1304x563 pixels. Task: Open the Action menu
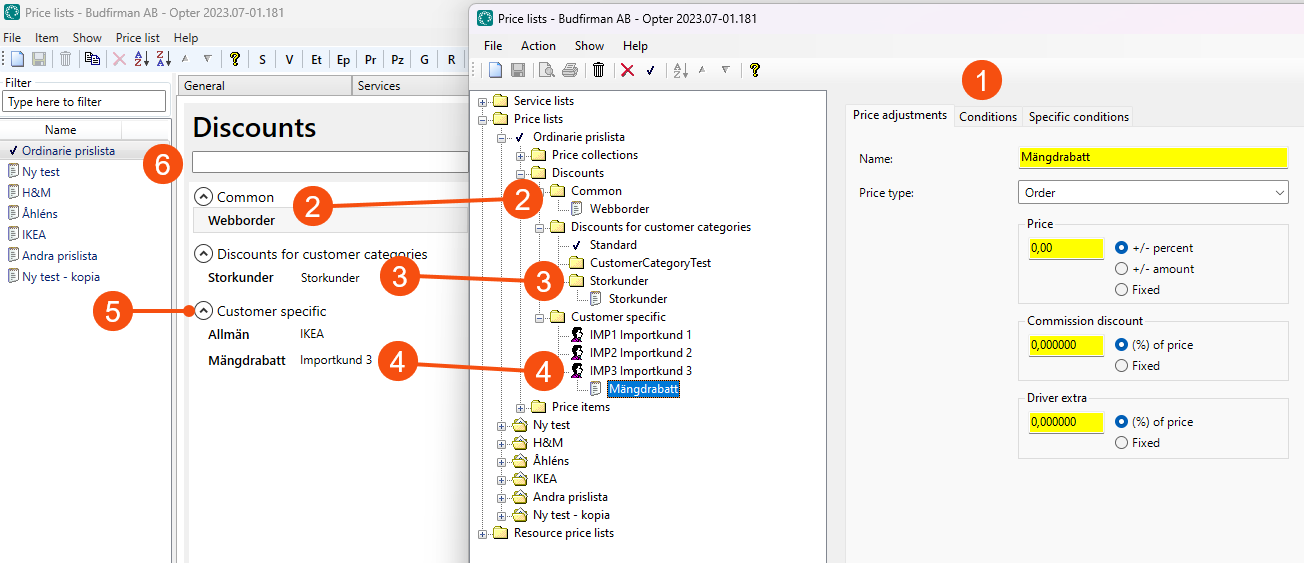[x=538, y=46]
